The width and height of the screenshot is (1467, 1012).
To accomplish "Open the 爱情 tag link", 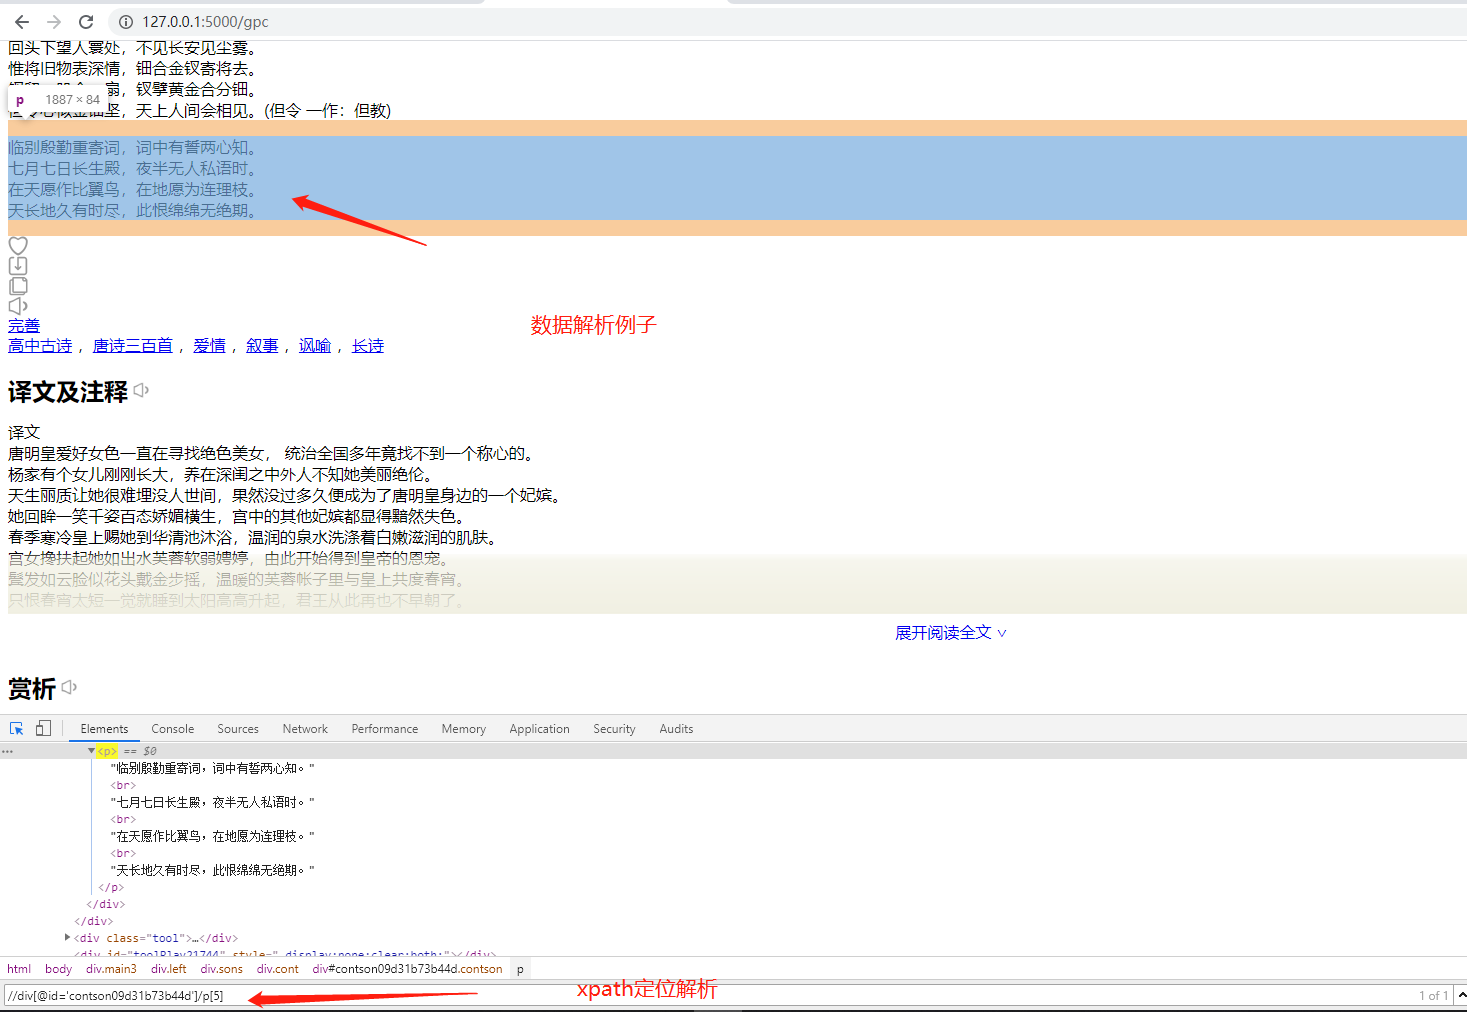I will (x=209, y=346).
